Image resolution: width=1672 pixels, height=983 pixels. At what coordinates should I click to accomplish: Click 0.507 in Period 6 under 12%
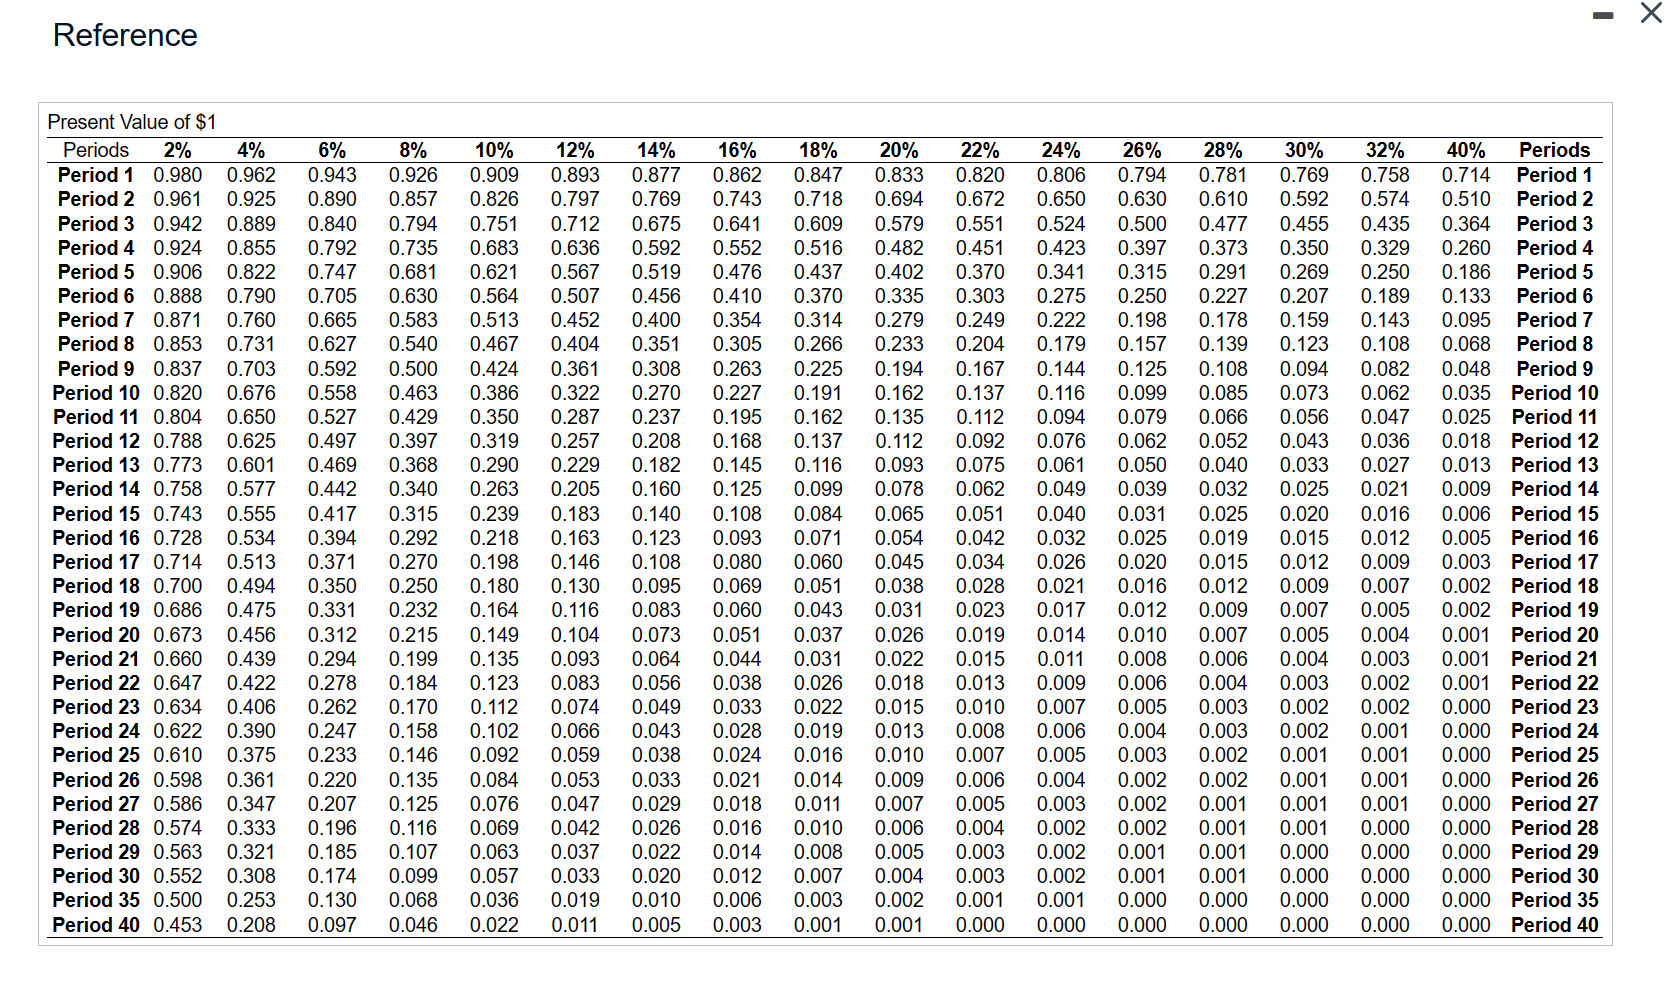pyautogui.click(x=575, y=296)
